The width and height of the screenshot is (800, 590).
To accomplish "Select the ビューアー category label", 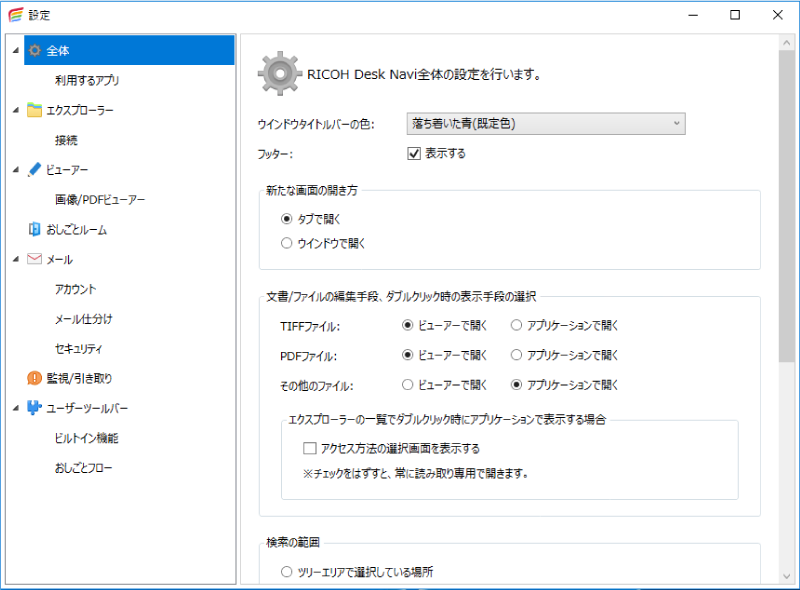I will pyautogui.click(x=67, y=169).
